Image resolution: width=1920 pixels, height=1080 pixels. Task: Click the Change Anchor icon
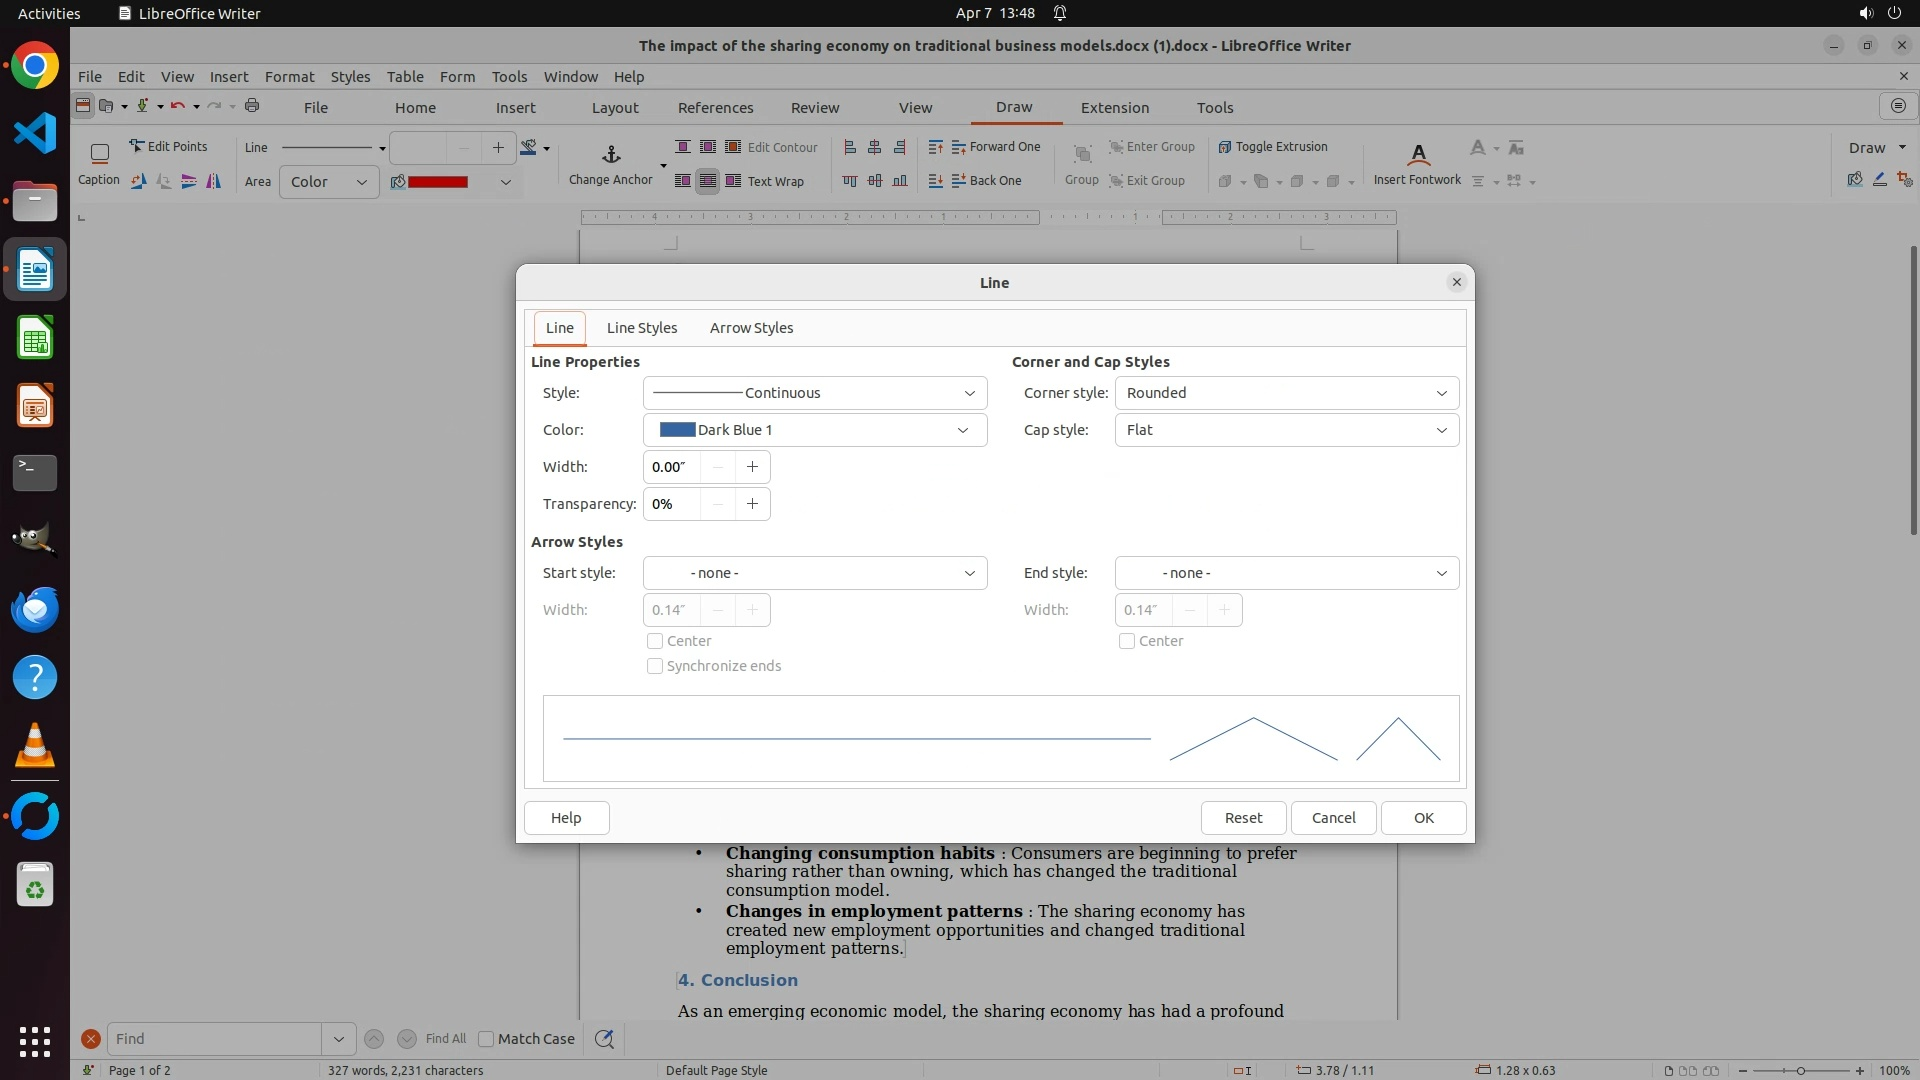pos(611,154)
